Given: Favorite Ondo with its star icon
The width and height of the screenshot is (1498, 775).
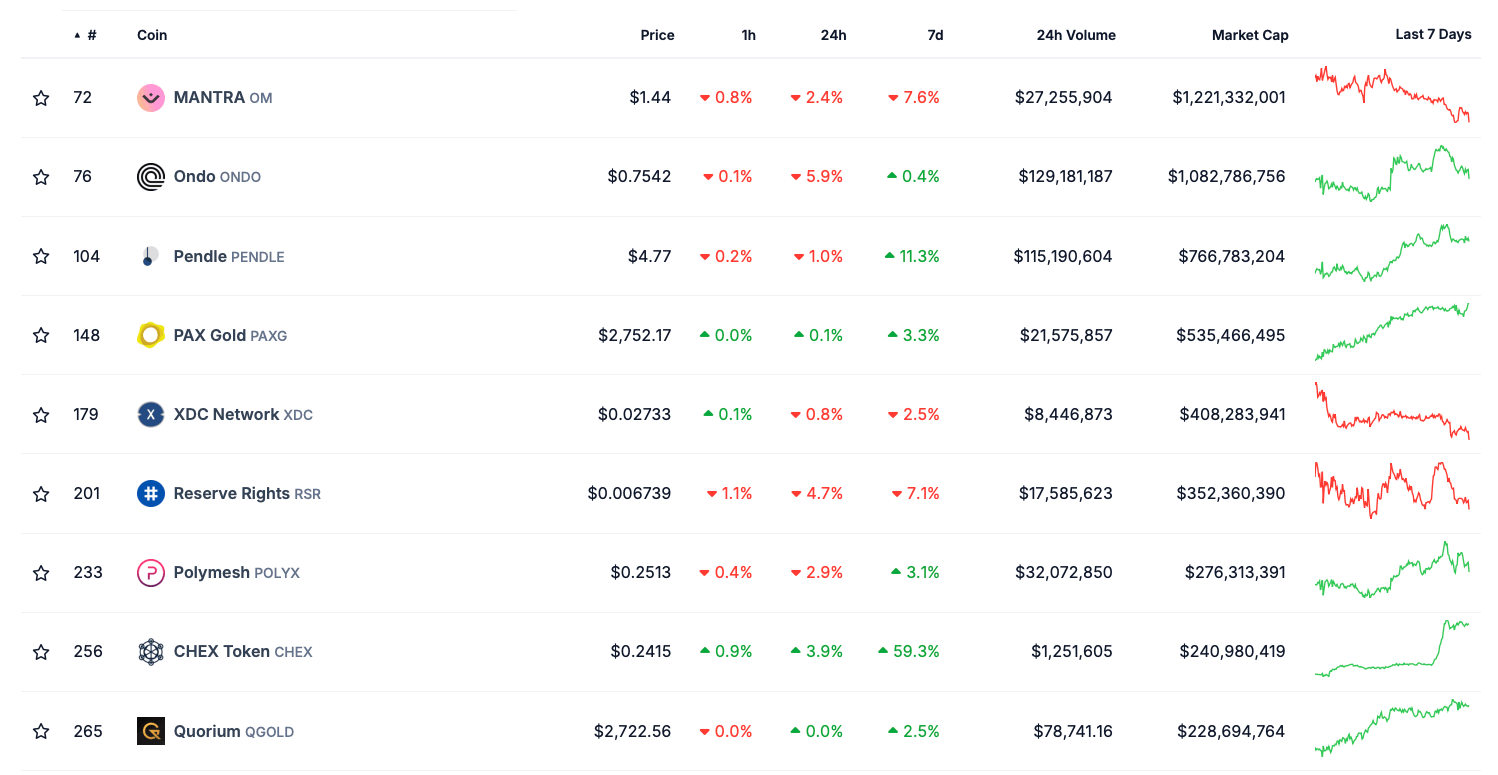Looking at the screenshot, I should [x=41, y=177].
